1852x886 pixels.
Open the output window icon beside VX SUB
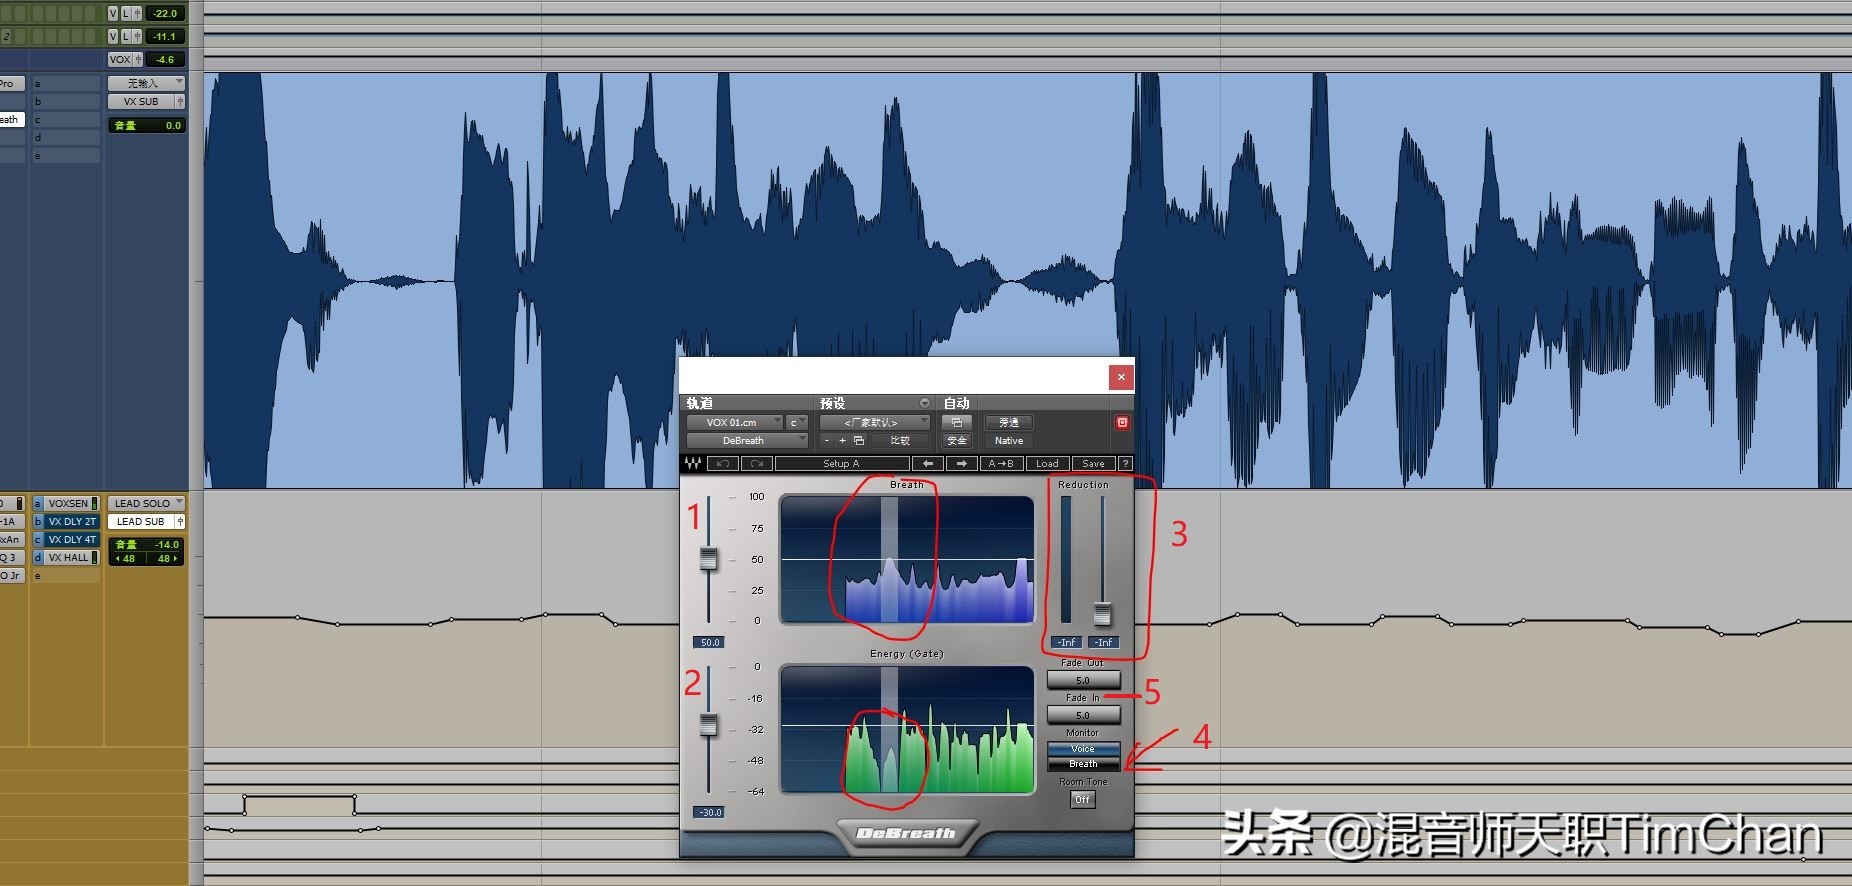[x=180, y=102]
